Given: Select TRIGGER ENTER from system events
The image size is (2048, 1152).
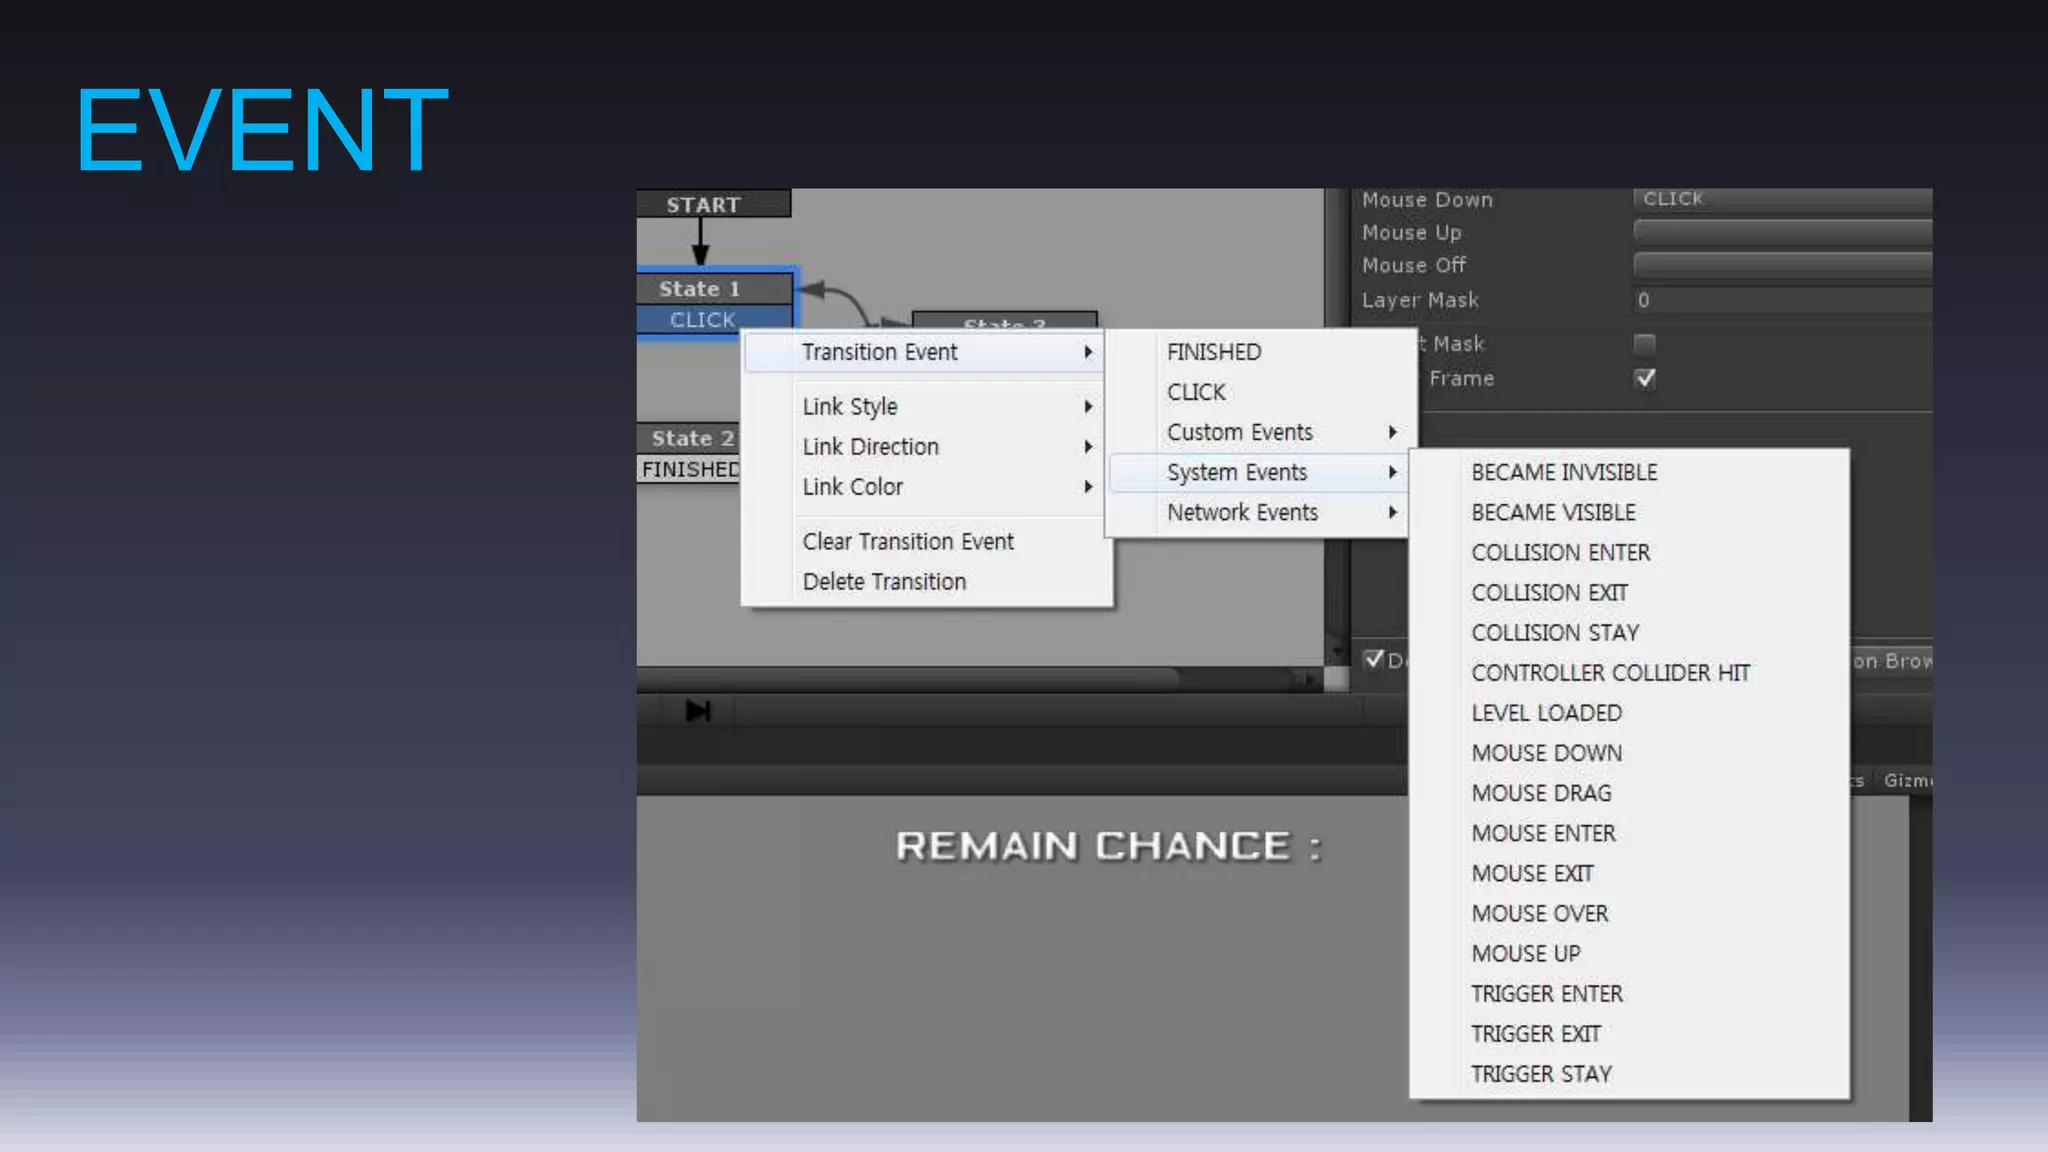Looking at the screenshot, I should 1546,994.
